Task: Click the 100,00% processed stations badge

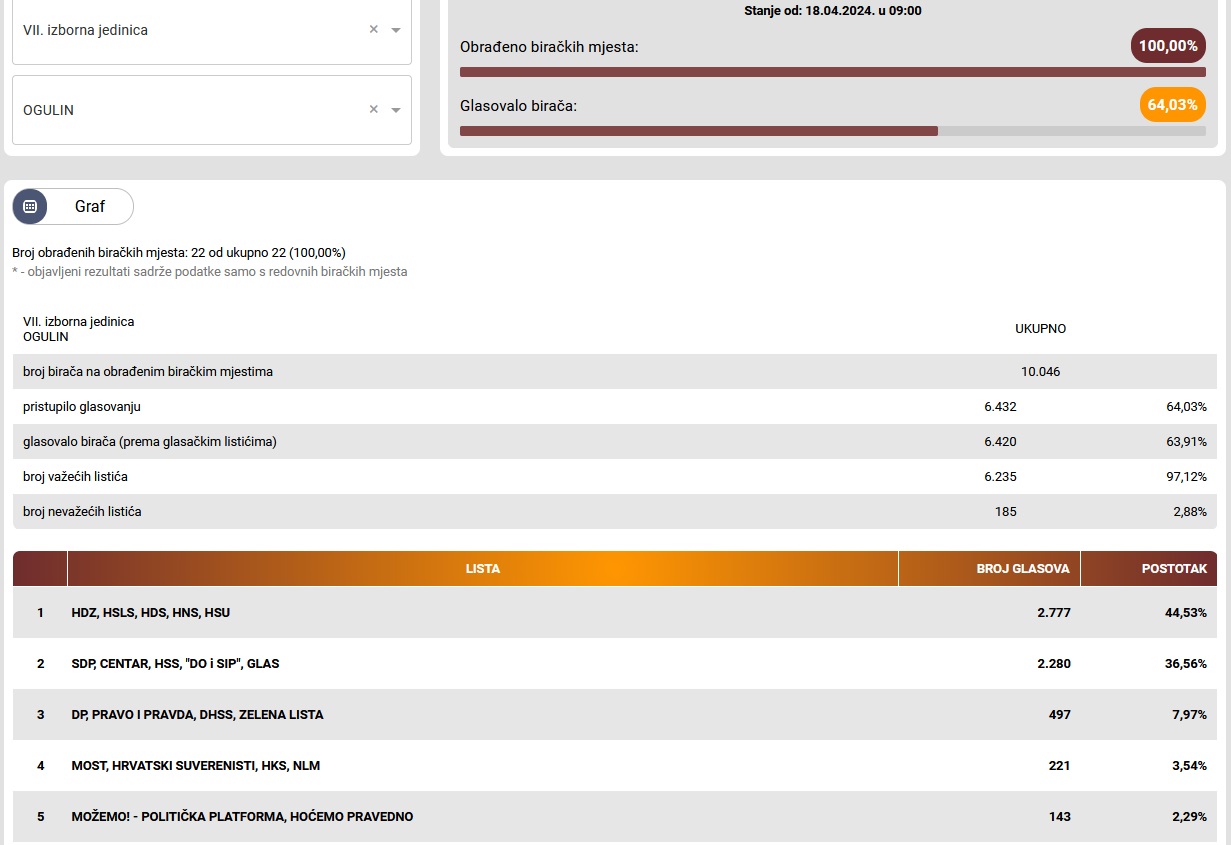Action: 1168,46
